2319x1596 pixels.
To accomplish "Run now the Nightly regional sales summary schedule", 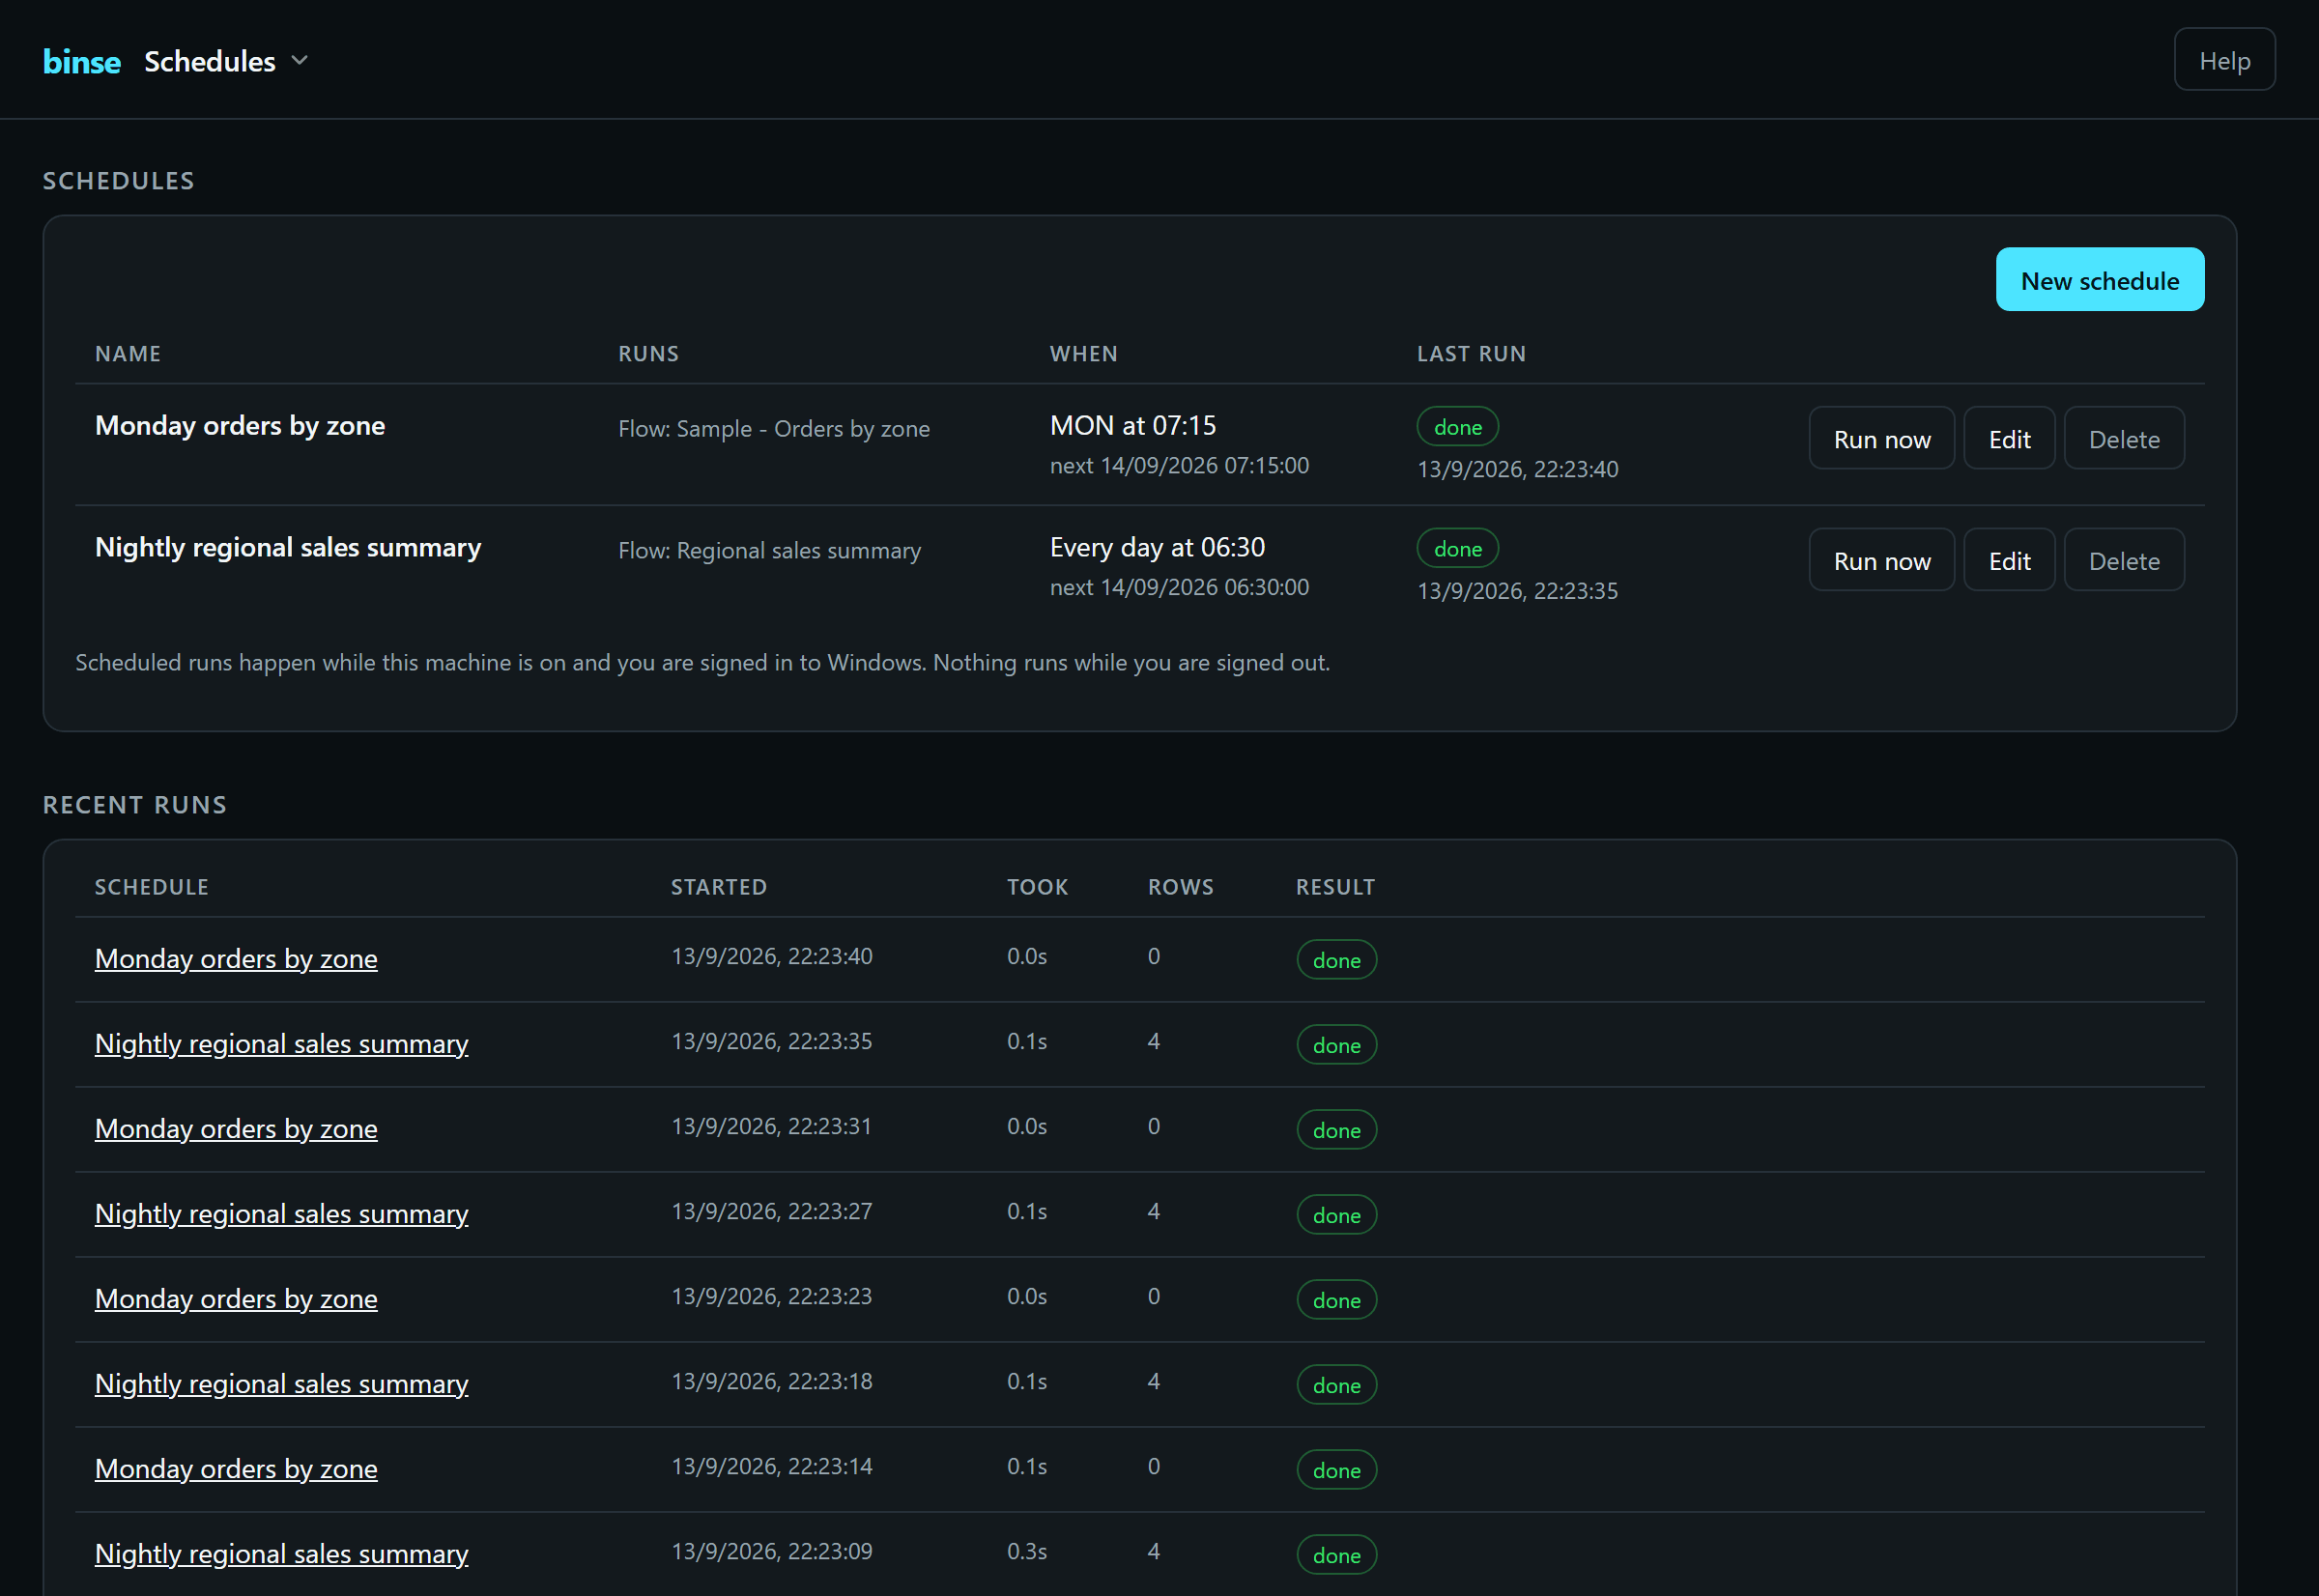I will pyautogui.click(x=1881, y=561).
